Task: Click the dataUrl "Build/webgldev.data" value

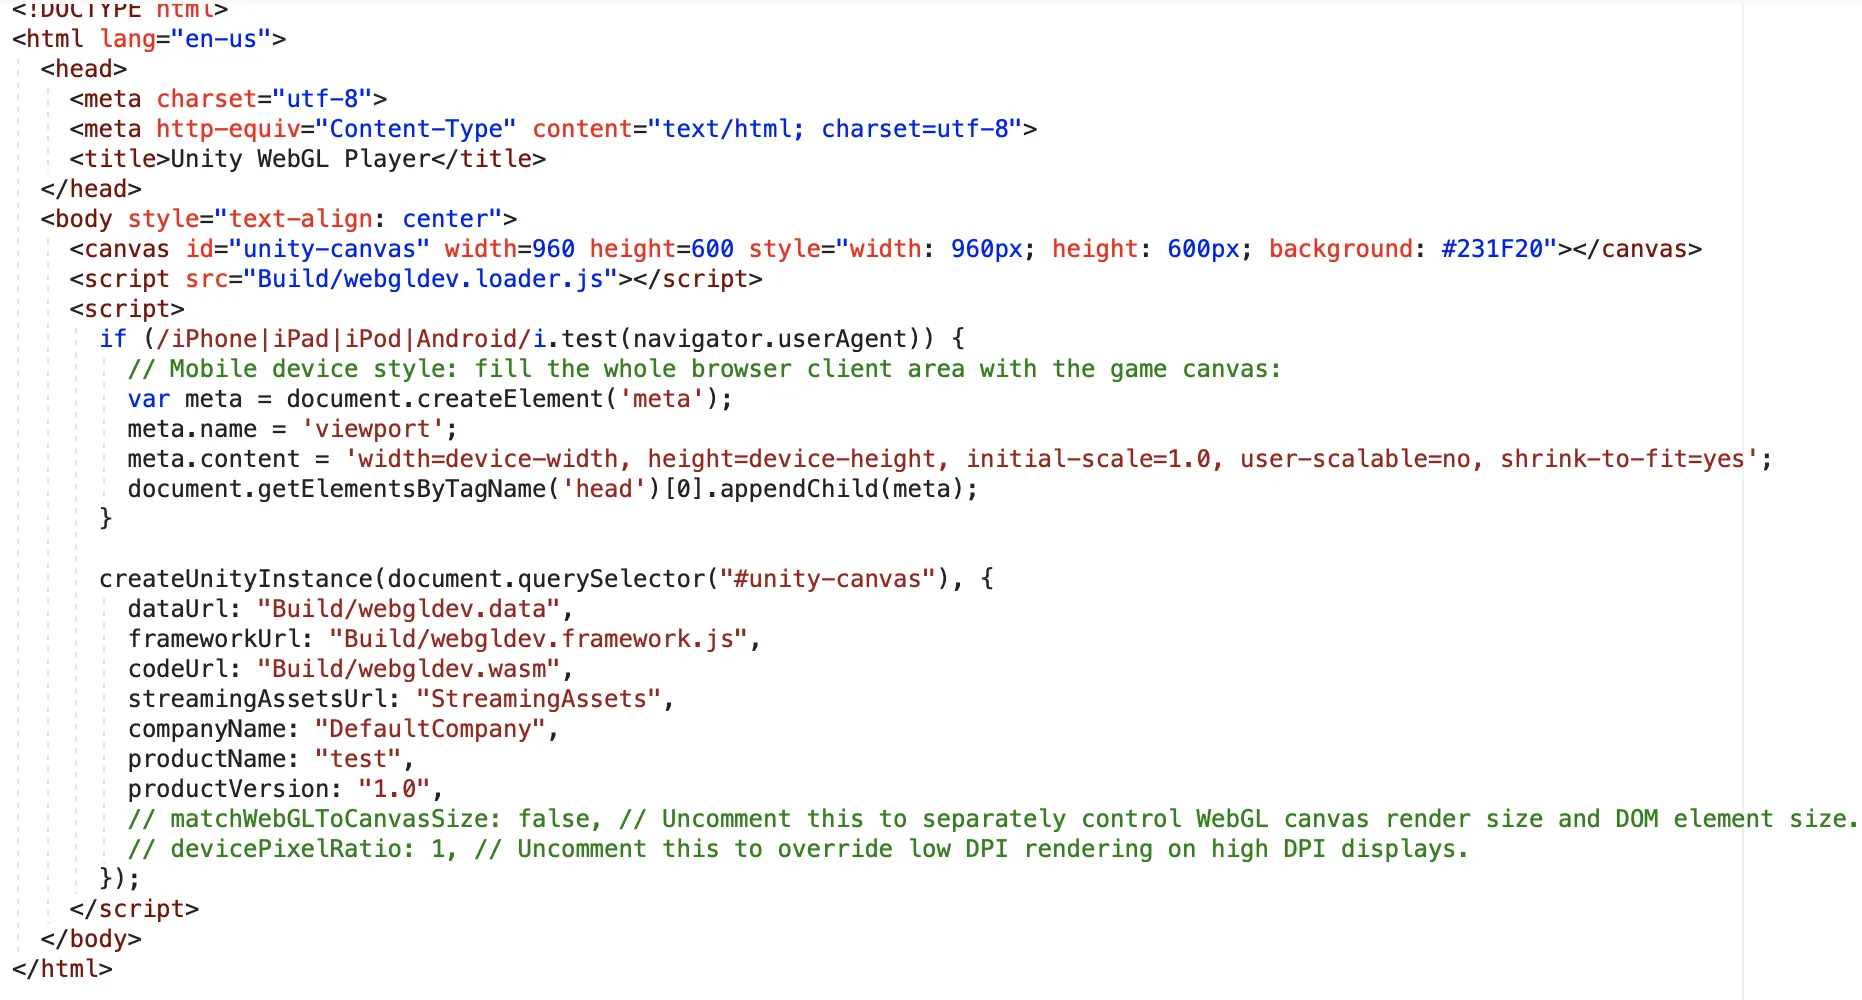Action: (409, 609)
